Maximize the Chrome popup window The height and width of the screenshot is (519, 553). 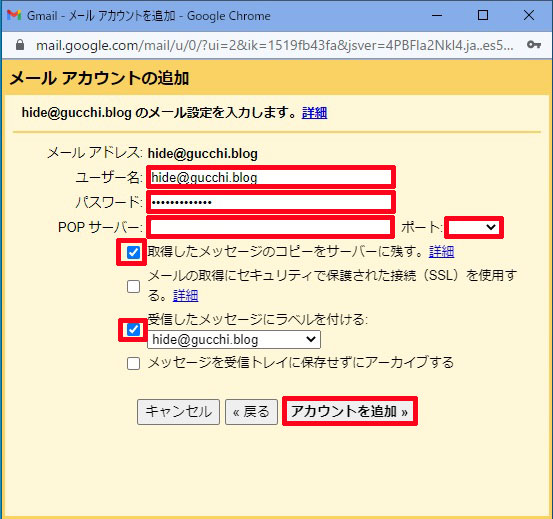[x=483, y=15]
